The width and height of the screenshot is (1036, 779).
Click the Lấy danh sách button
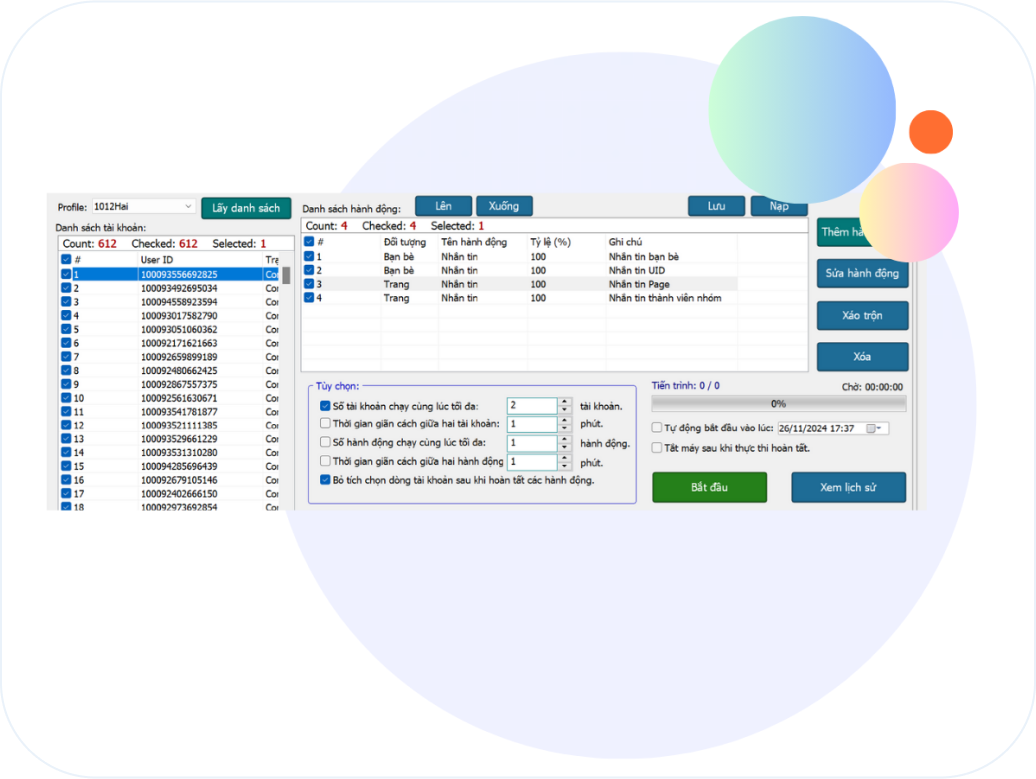(246, 208)
